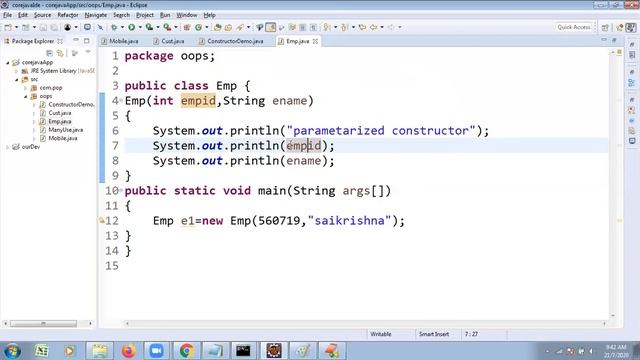Click the 'Smart Insert' status bar entry
Viewport: 640px width, 360px height.
point(434,334)
